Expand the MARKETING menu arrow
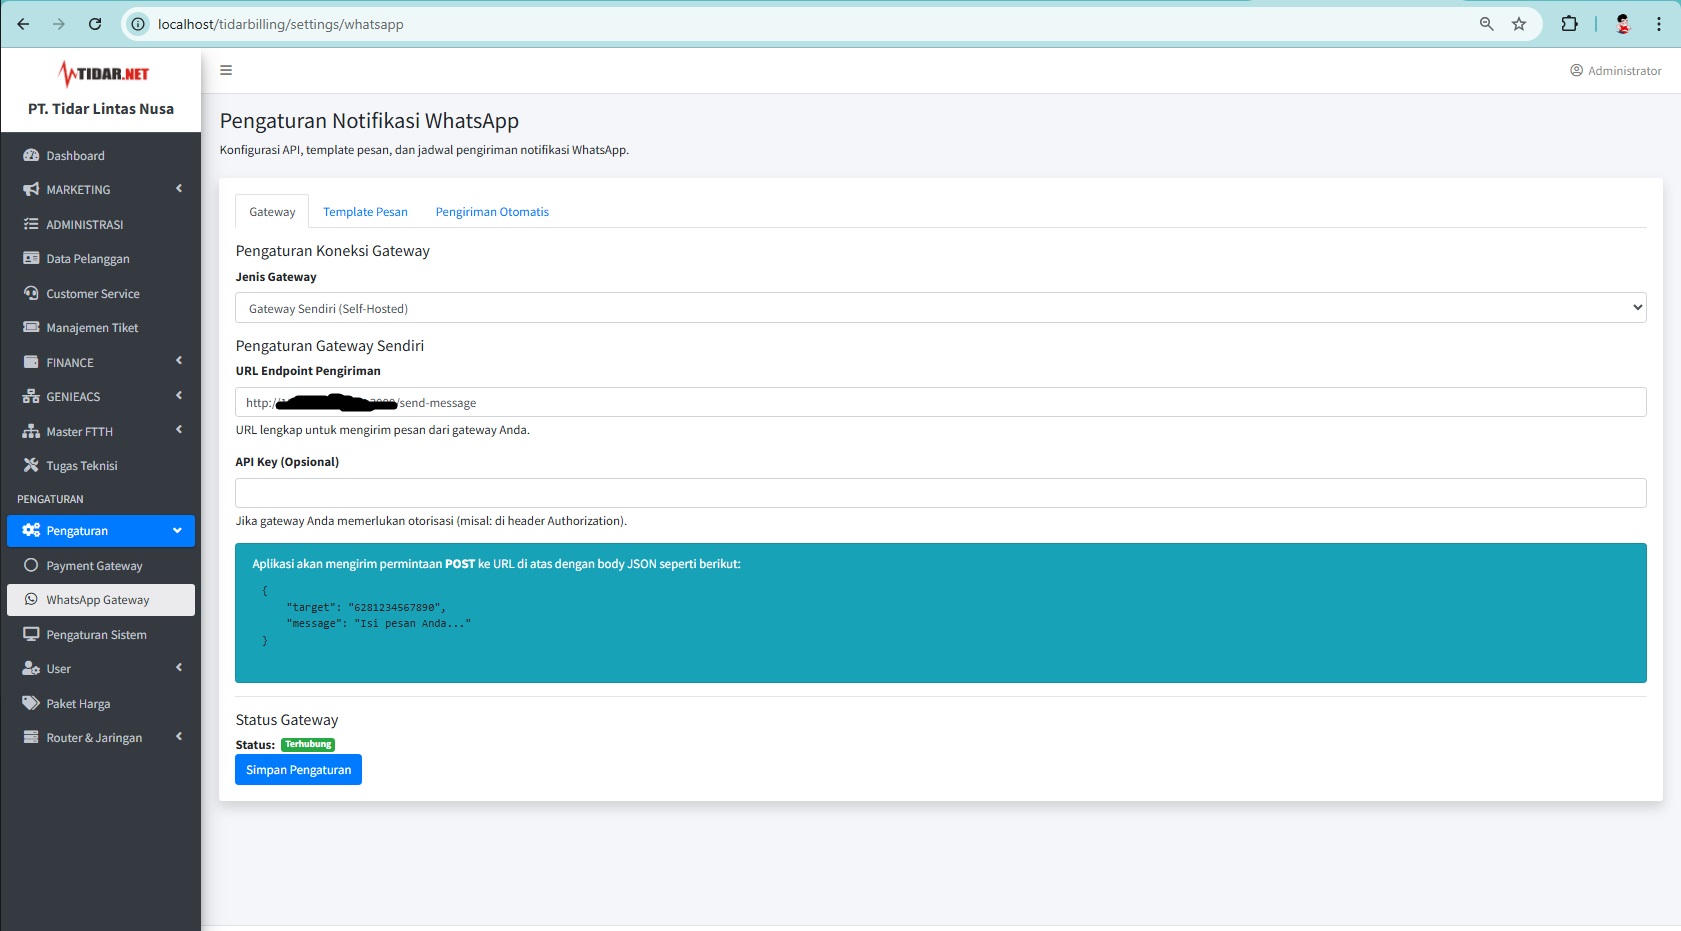 click(x=179, y=188)
